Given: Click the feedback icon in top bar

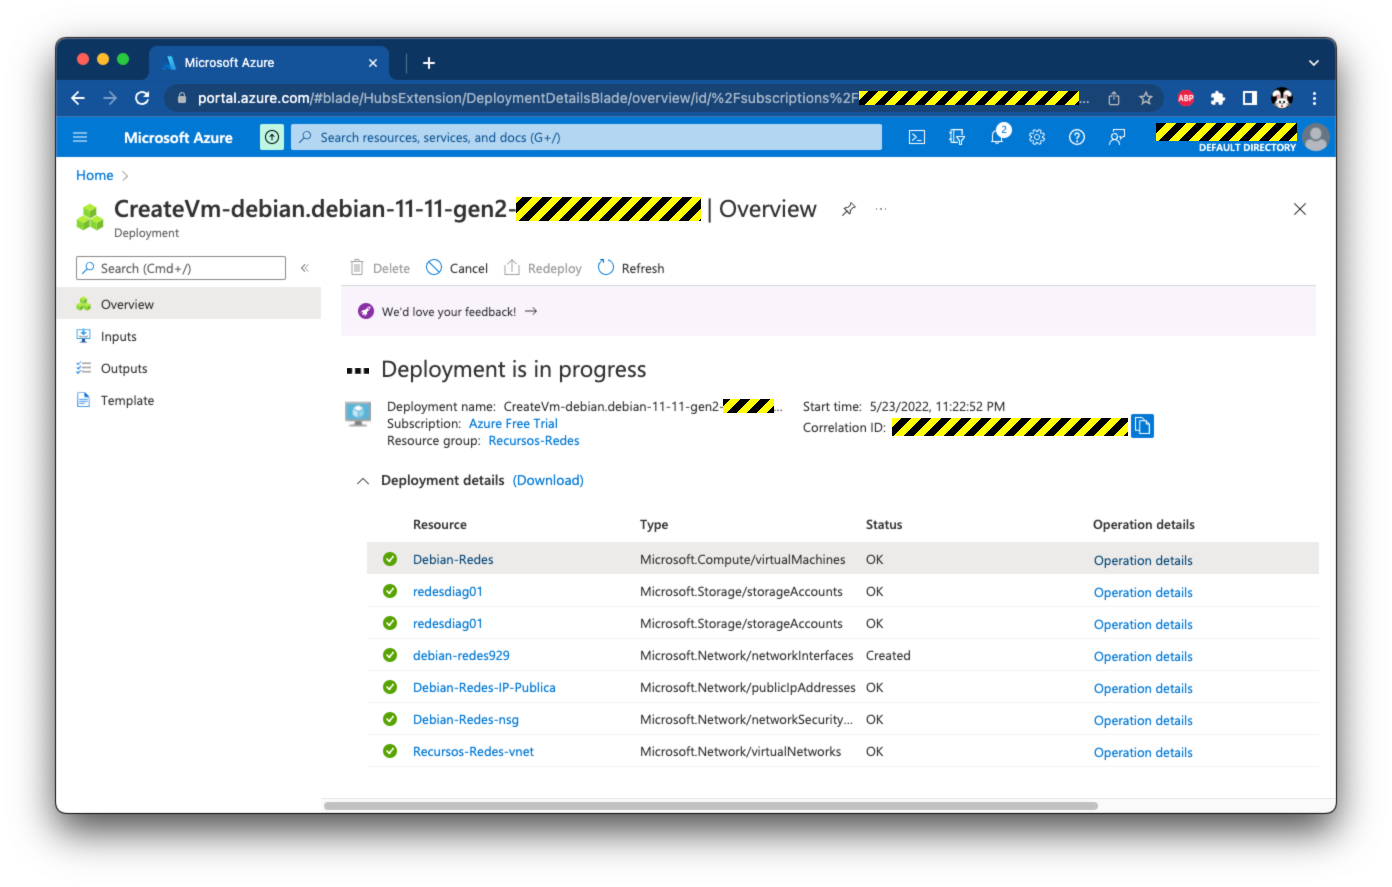Looking at the screenshot, I should [x=1117, y=138].
